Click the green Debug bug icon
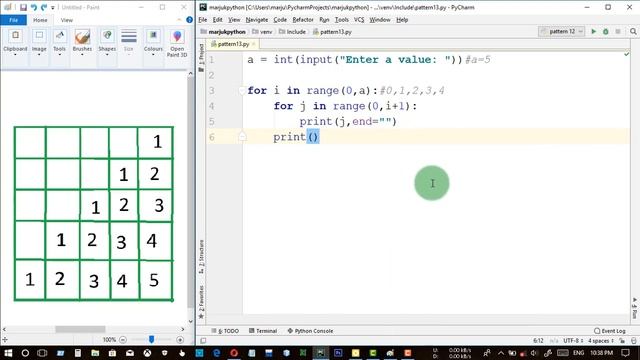 pos(606,31)
